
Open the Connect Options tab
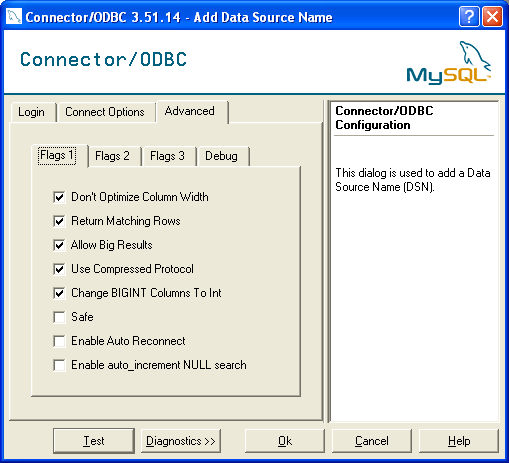(x=105, y=112)
